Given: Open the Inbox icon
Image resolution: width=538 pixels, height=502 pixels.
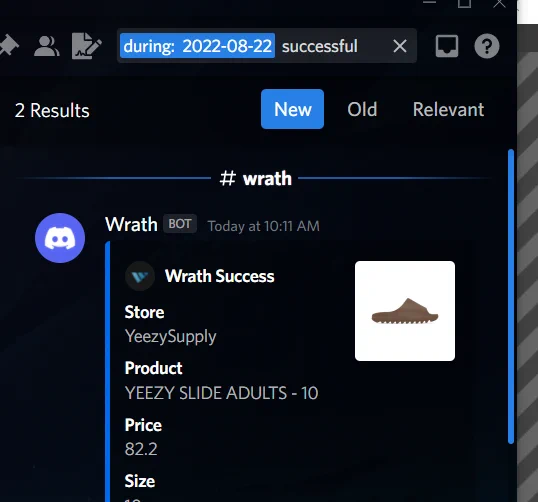Looking at the screenshot, I should (x=446, y=46).
